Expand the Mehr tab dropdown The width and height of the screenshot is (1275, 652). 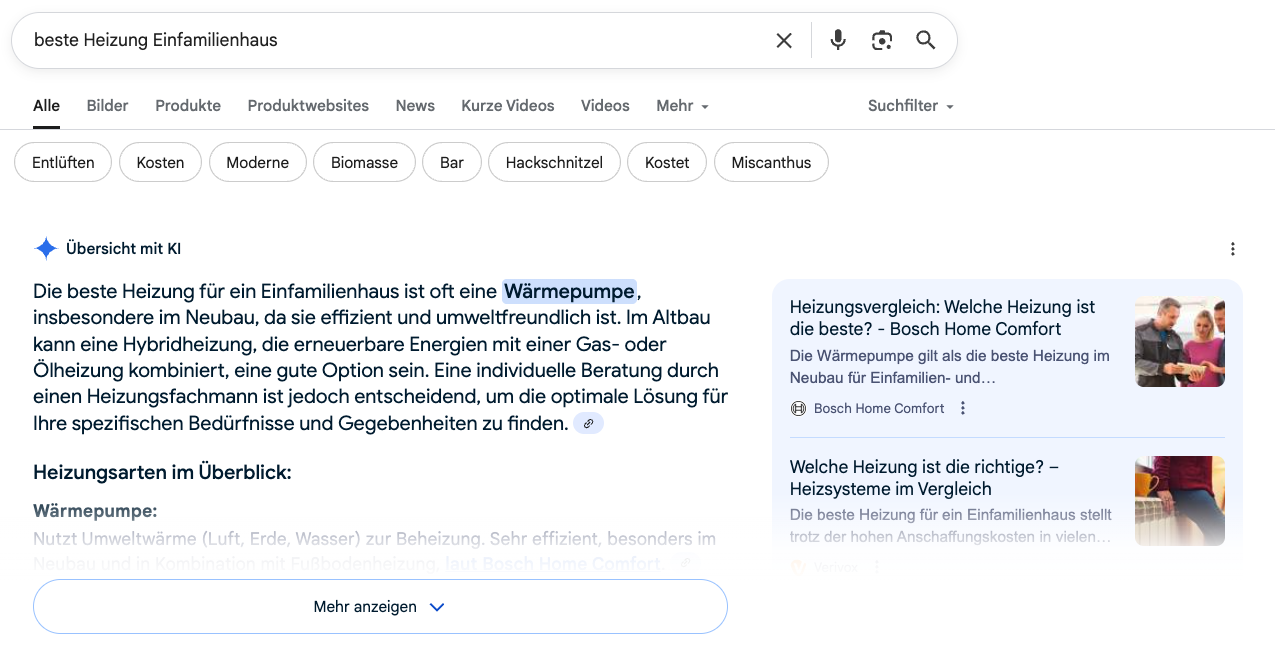[682, 106]
